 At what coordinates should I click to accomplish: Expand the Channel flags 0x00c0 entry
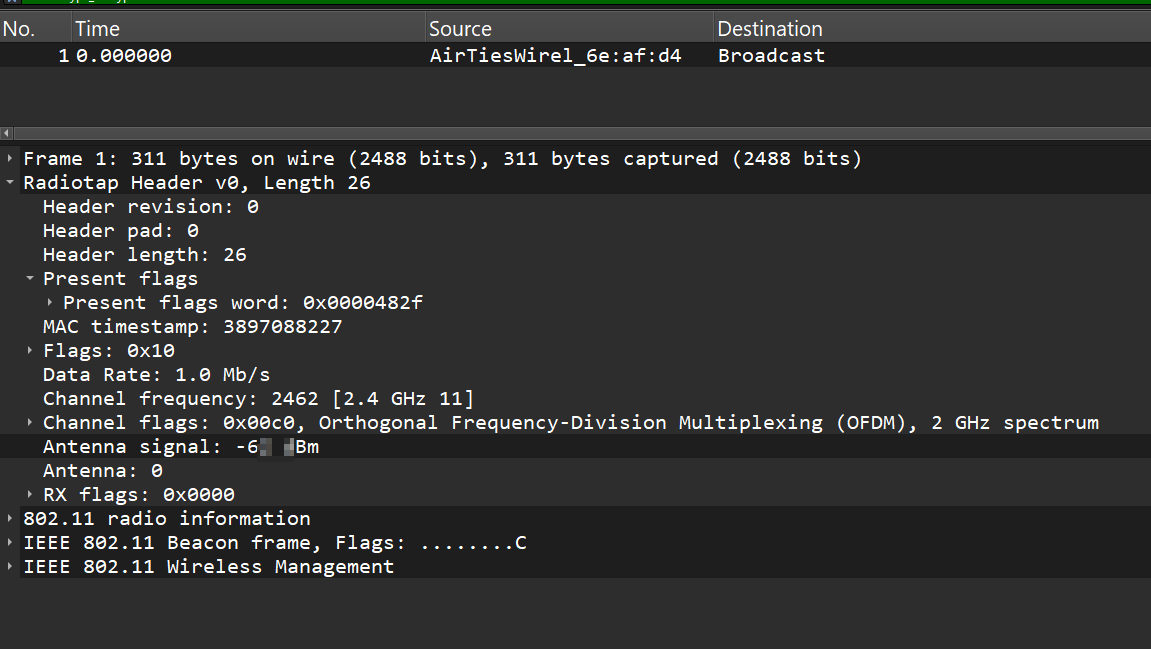(x=30, y=423)
